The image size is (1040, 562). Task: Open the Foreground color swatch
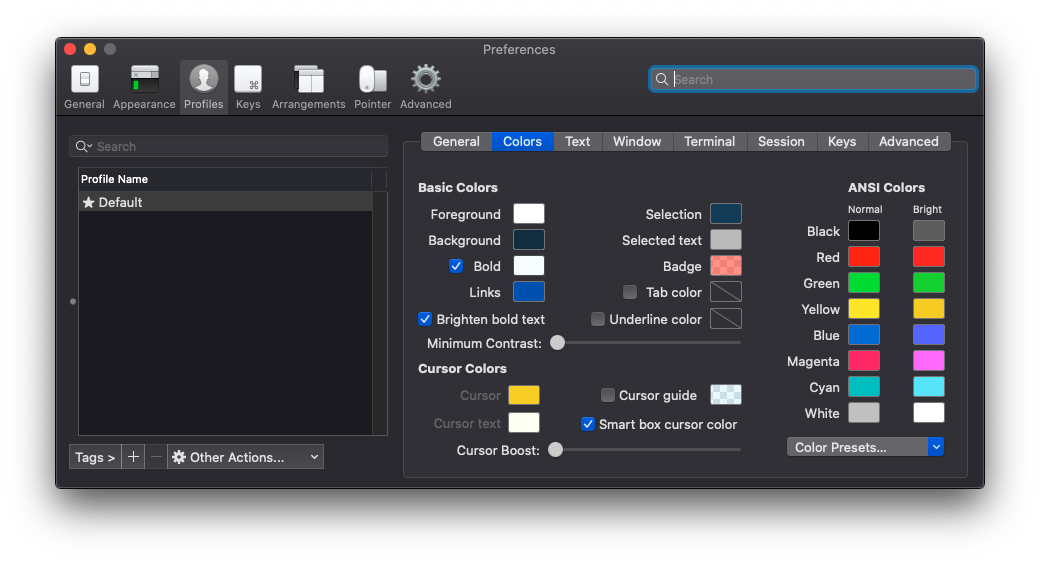pos(529,214)
